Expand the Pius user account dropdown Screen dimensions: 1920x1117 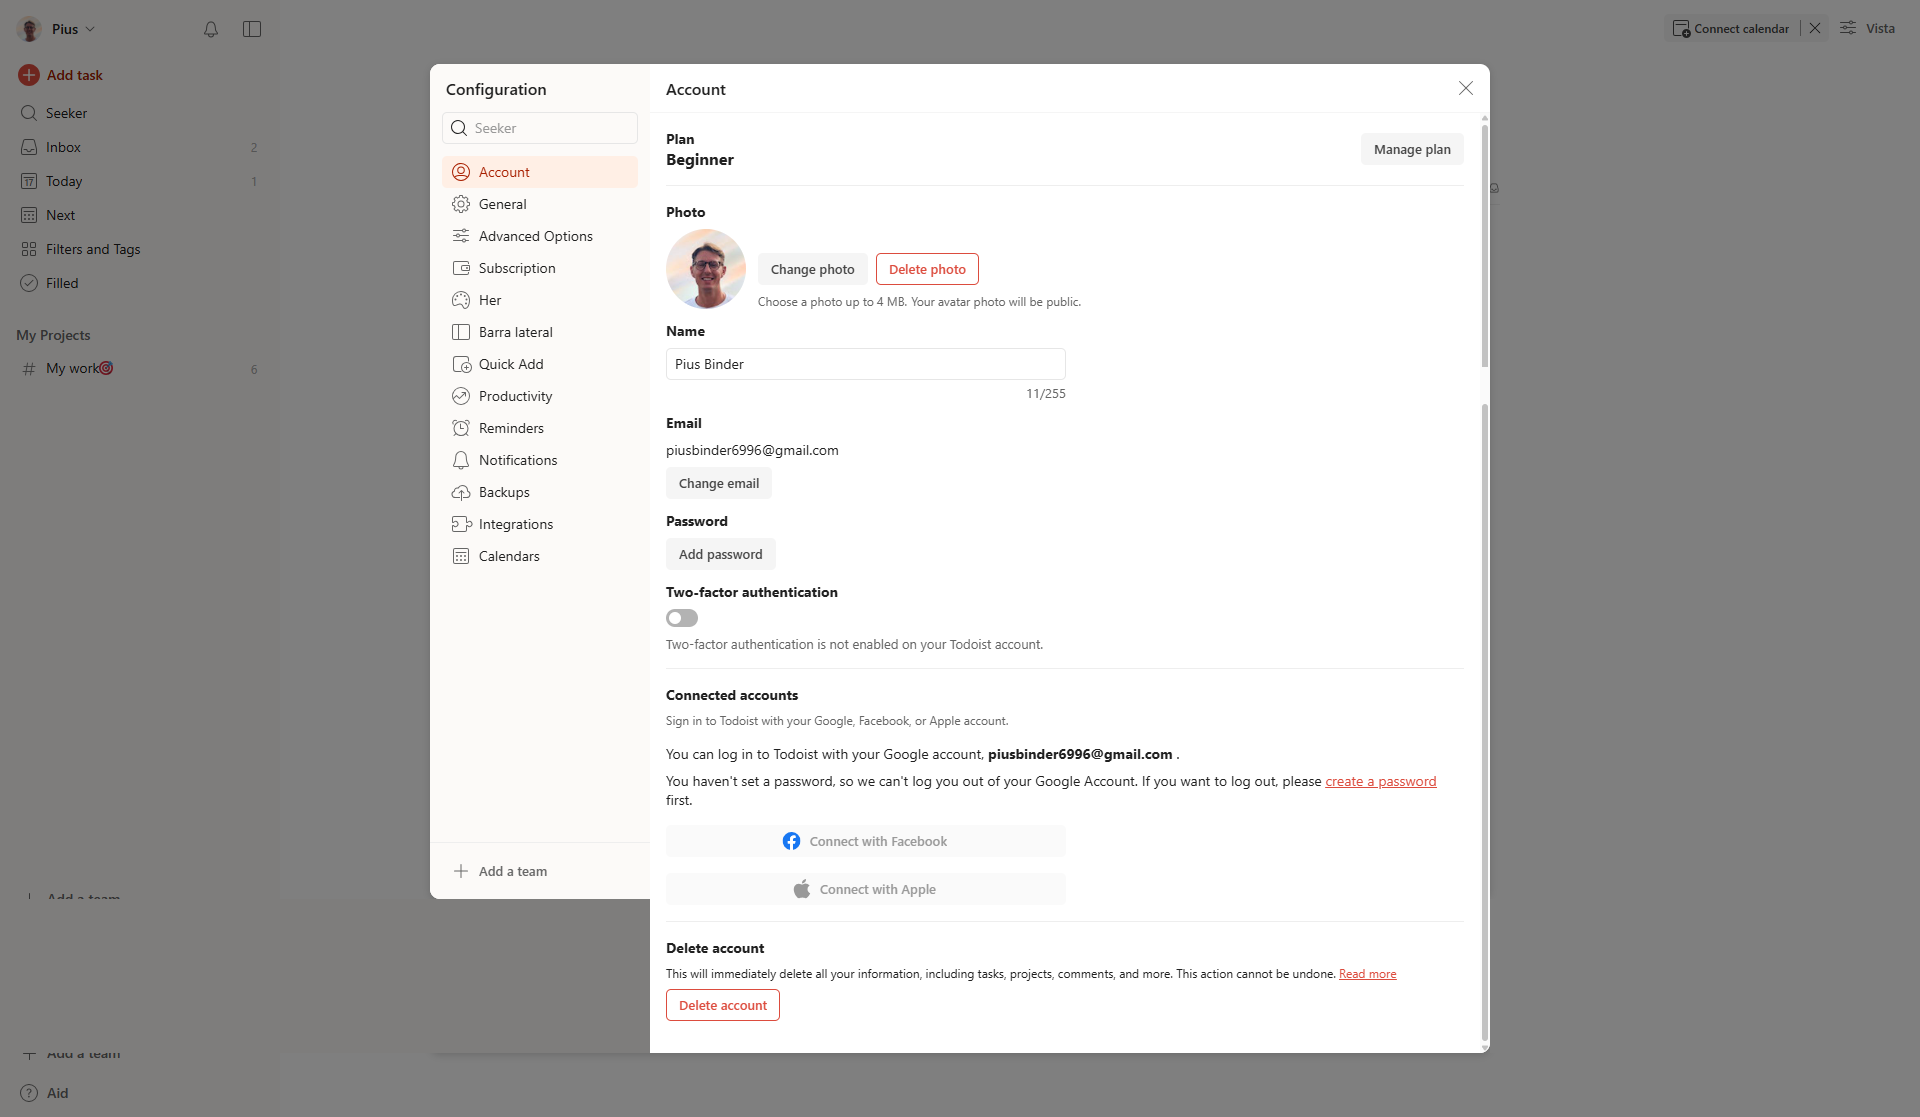[x=64, y=29]
